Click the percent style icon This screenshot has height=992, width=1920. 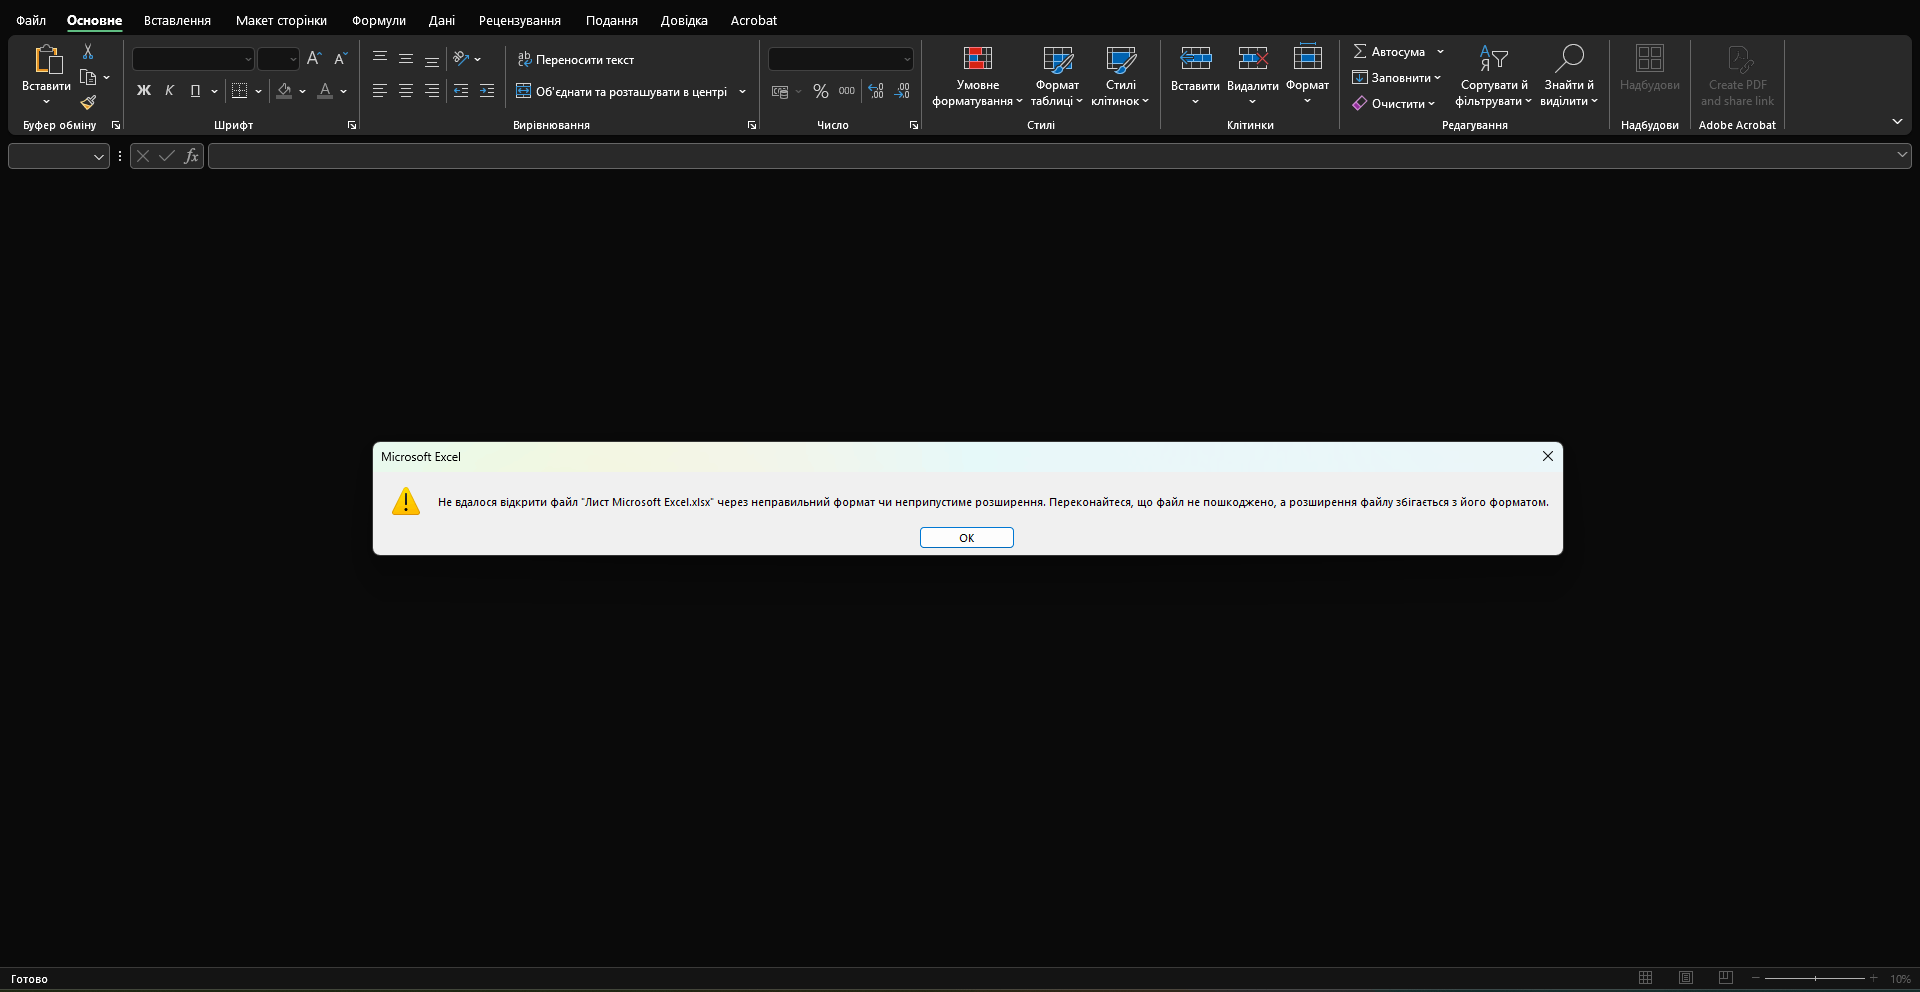tap(821, 91)
